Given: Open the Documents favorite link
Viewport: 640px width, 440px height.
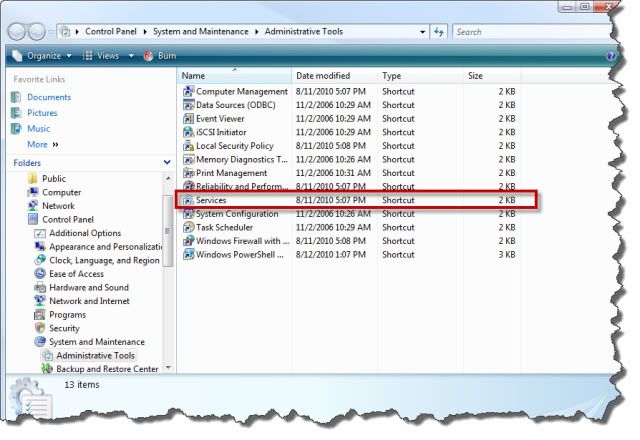Looking at the screenshot, I should pyautogui.click(x=49, y=97).
